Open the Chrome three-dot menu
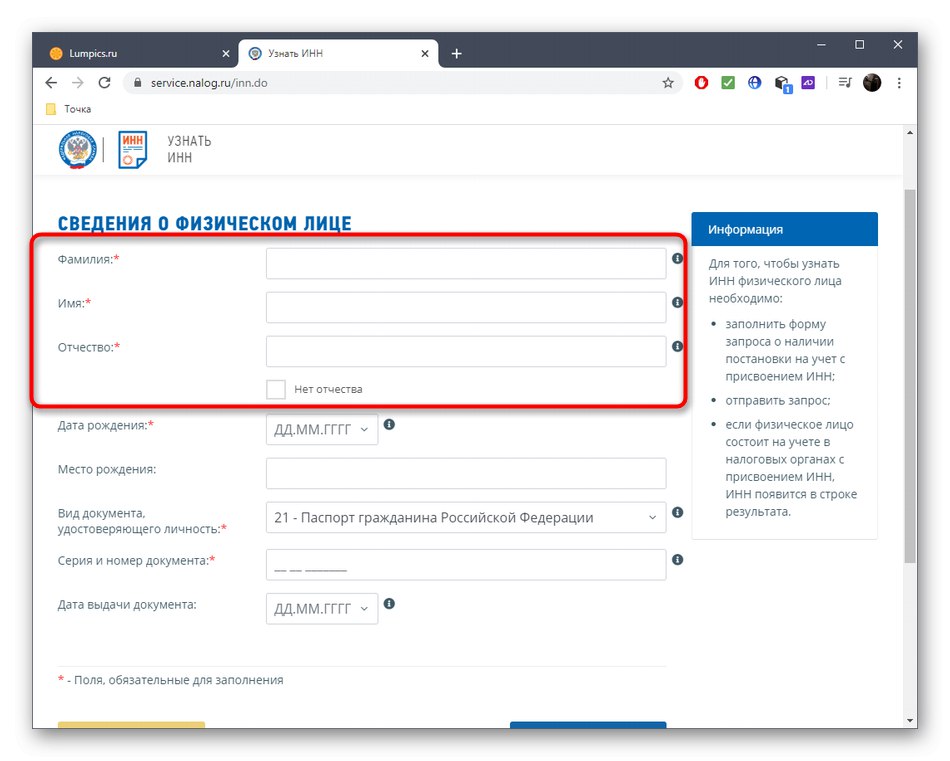The height and width of the screenshot is (761, 950). pyautogui.click(x=899, y=83)
